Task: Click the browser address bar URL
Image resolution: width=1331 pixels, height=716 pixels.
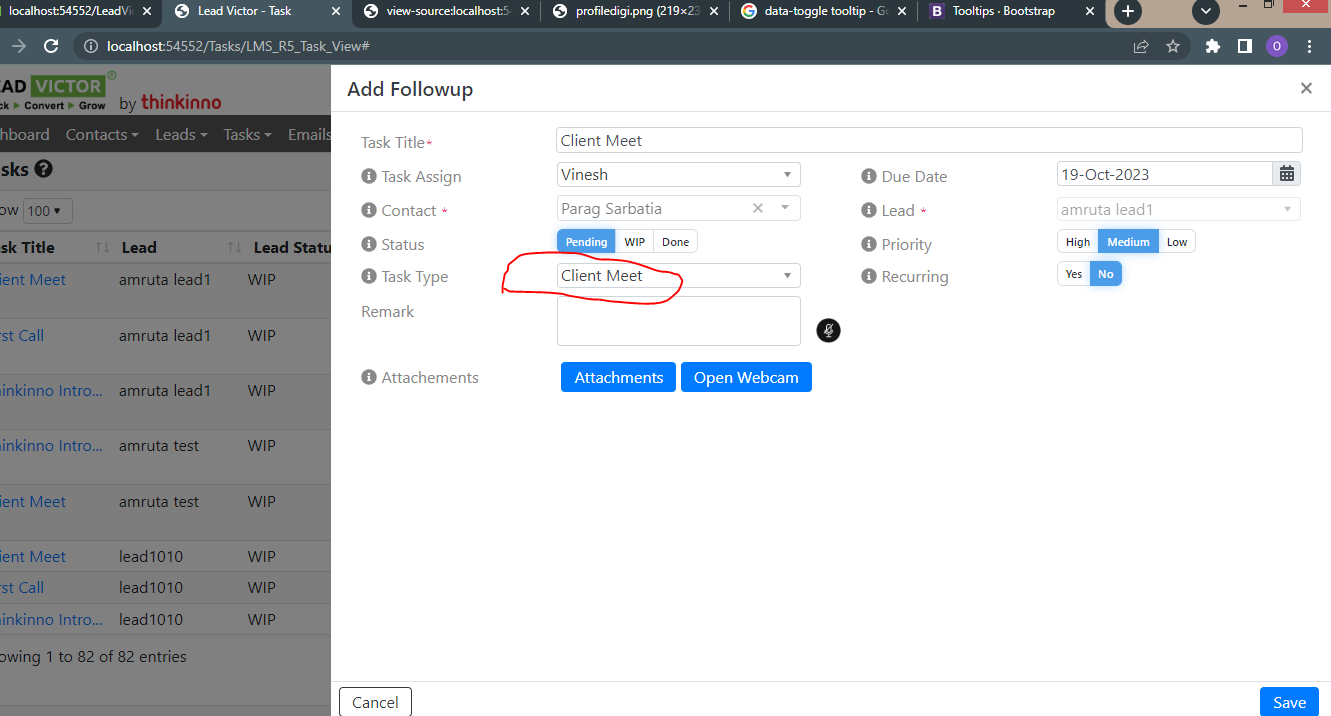Action: [x=239, y=46]
